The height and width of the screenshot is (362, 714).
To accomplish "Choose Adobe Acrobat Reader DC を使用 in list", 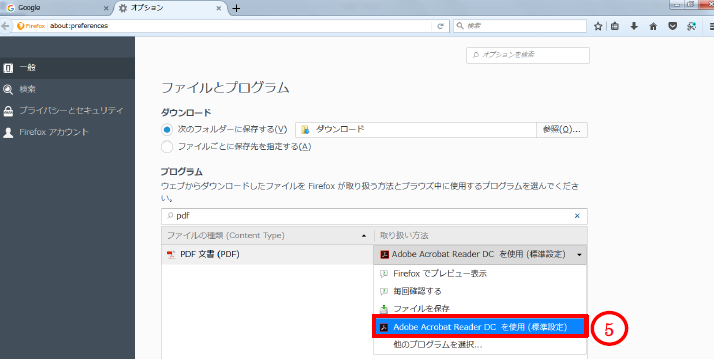I will (x=480, y=327).
